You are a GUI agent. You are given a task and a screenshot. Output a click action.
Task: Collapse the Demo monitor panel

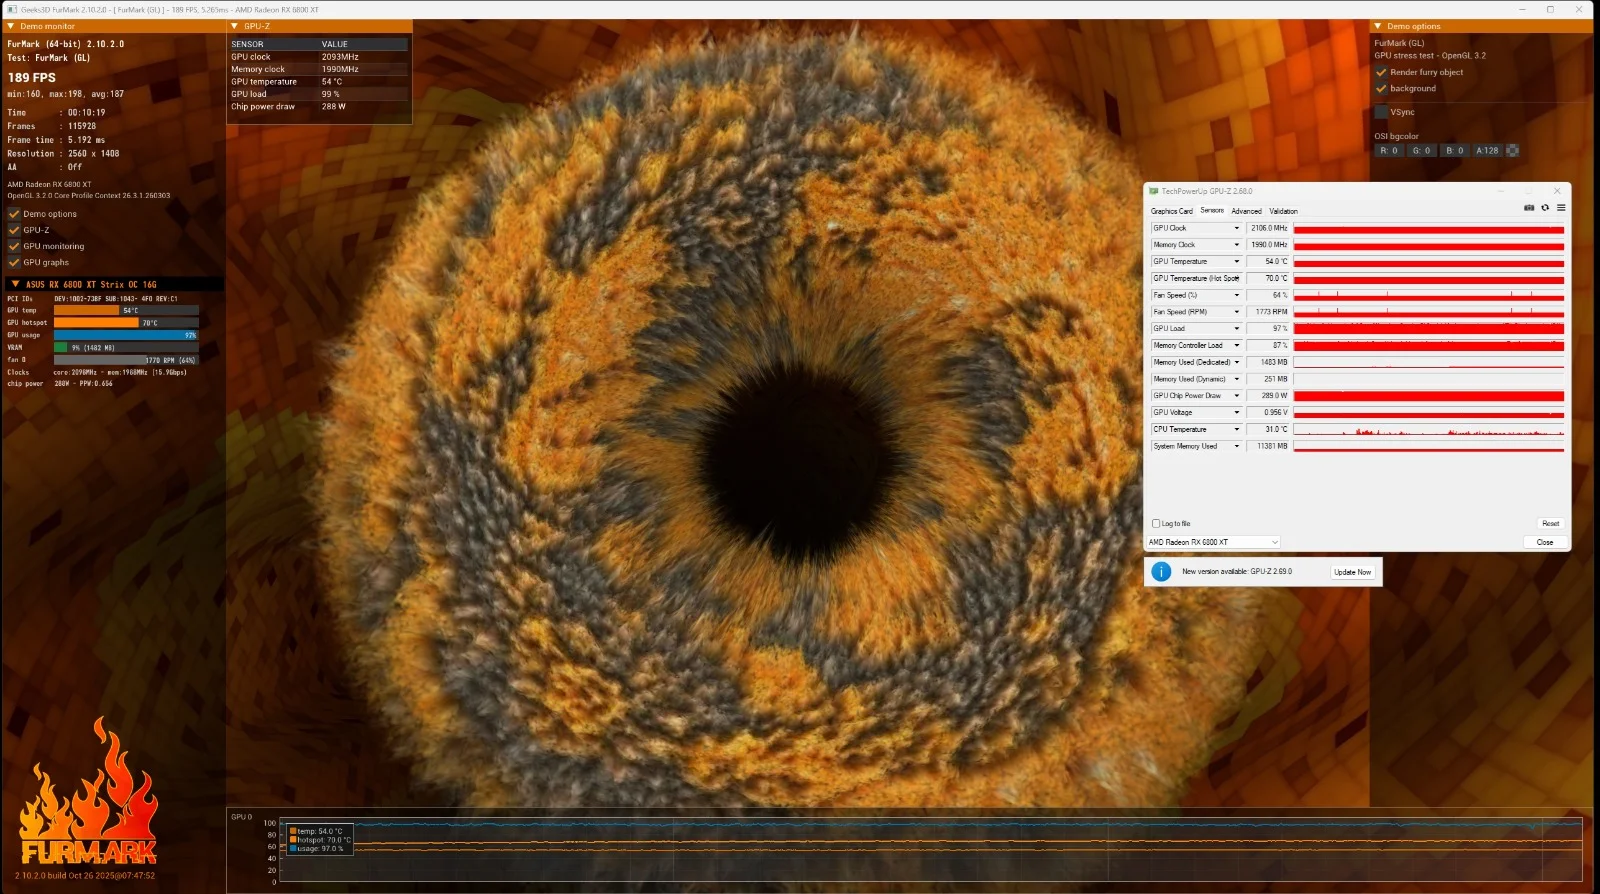click(11, 26)
